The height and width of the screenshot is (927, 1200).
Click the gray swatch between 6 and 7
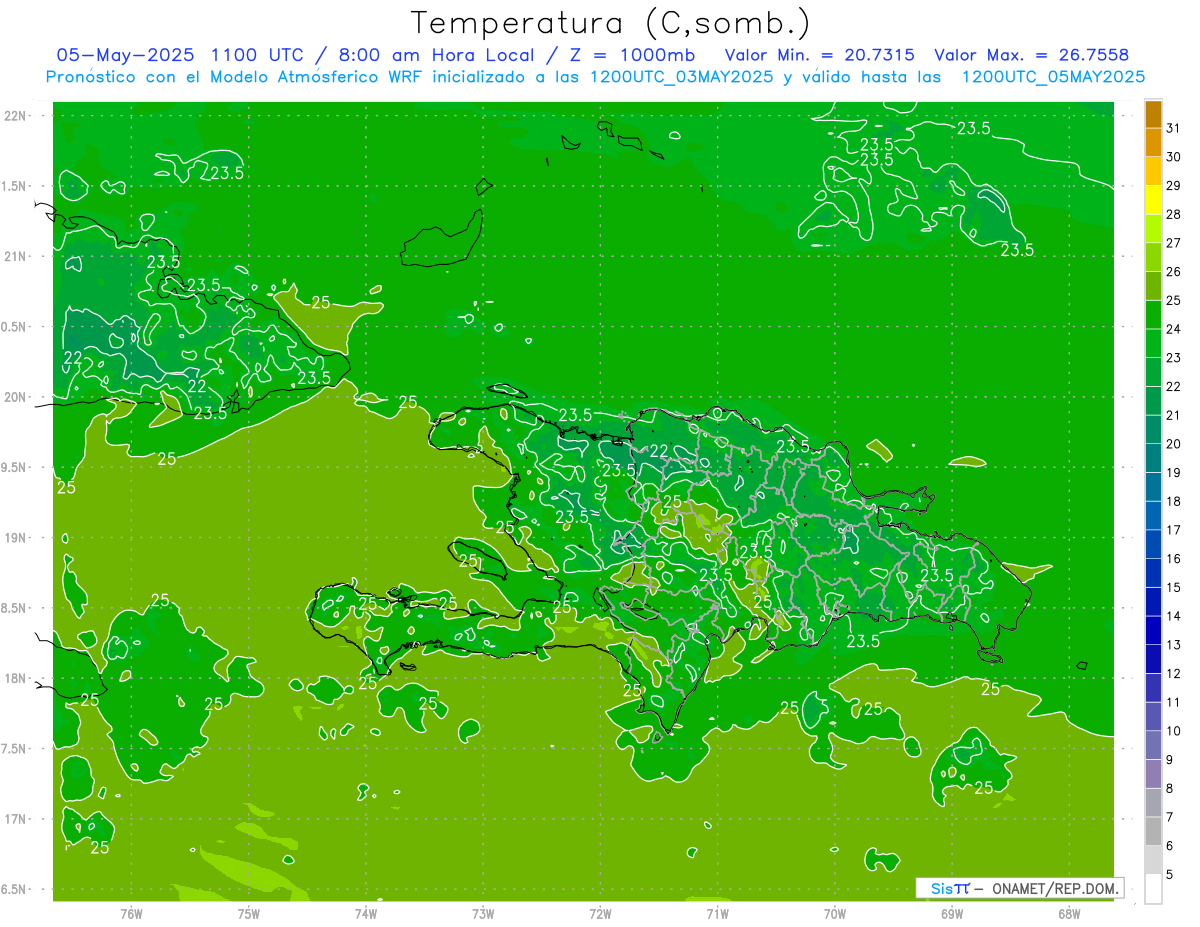(x=1153, y=831)
